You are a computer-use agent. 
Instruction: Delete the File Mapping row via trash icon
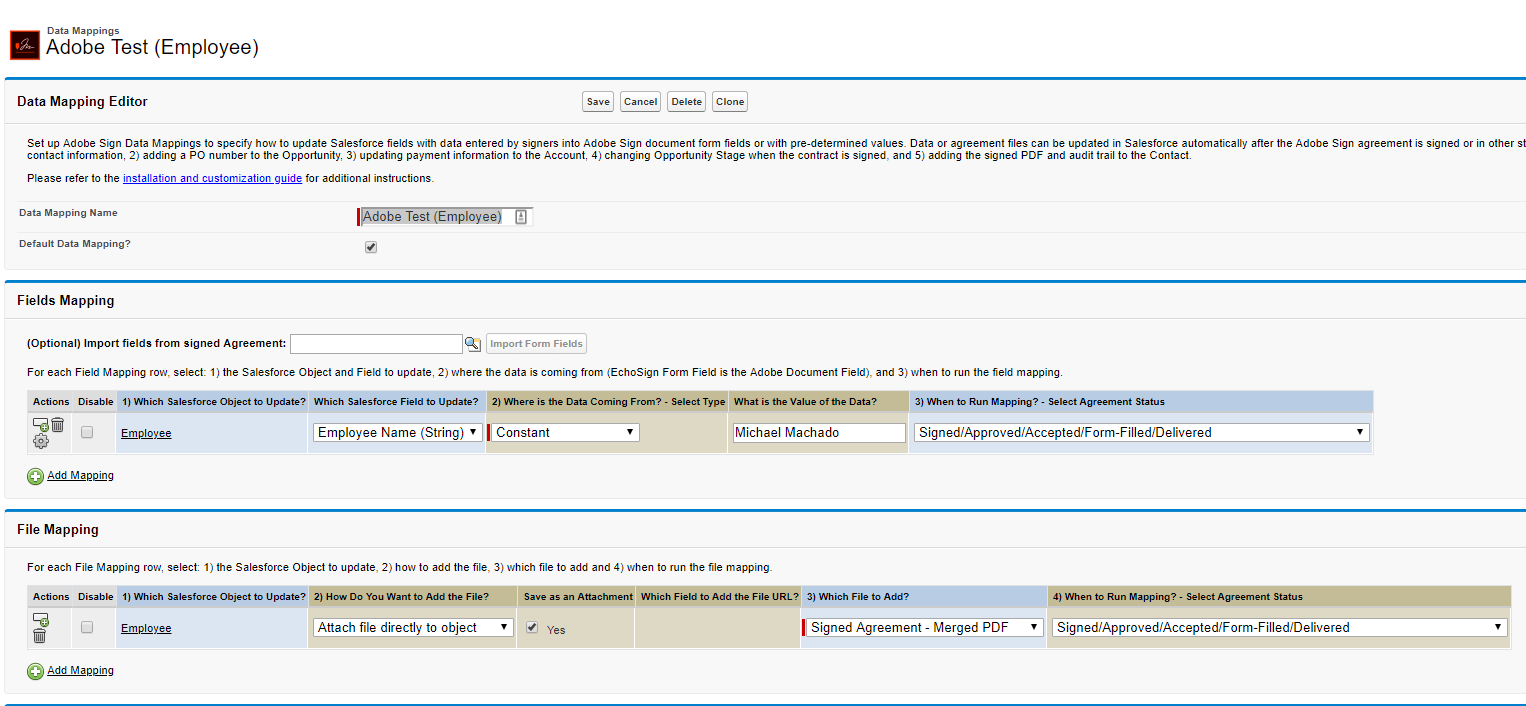click(x=40, y=636)
